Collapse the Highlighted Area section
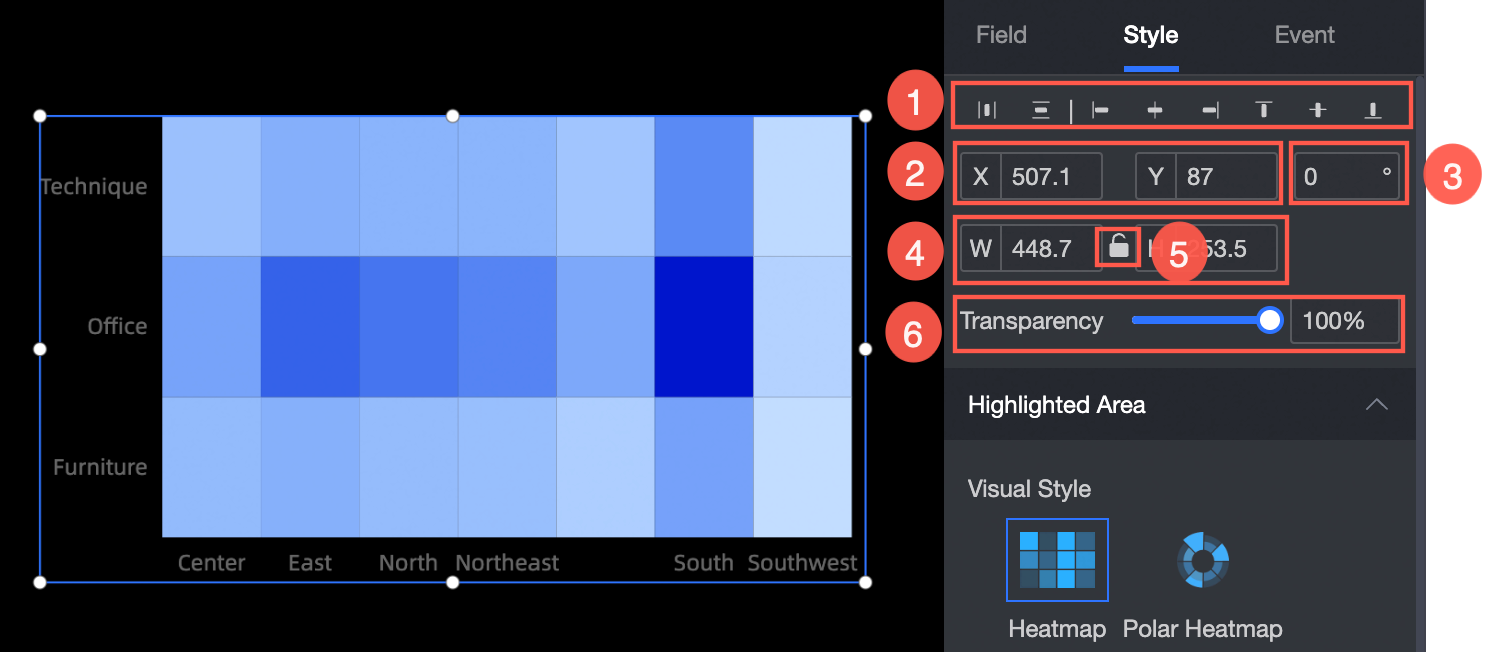 [x=1377, y=405]
